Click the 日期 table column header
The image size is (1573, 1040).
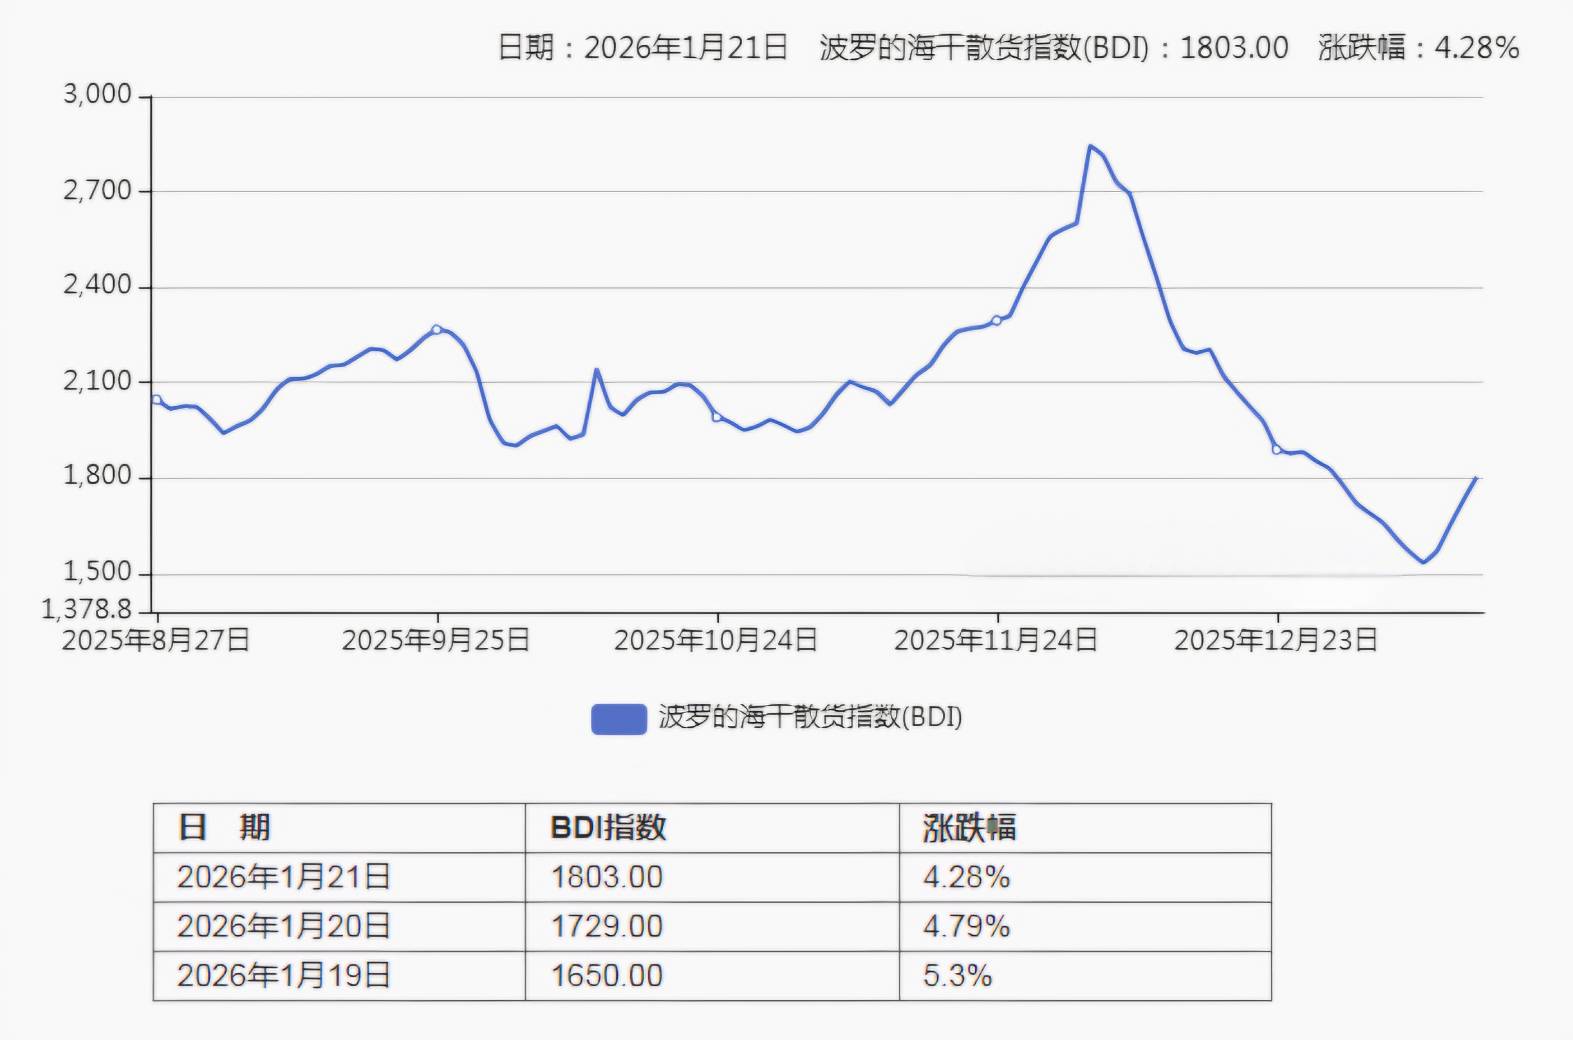tap(224, 828)
